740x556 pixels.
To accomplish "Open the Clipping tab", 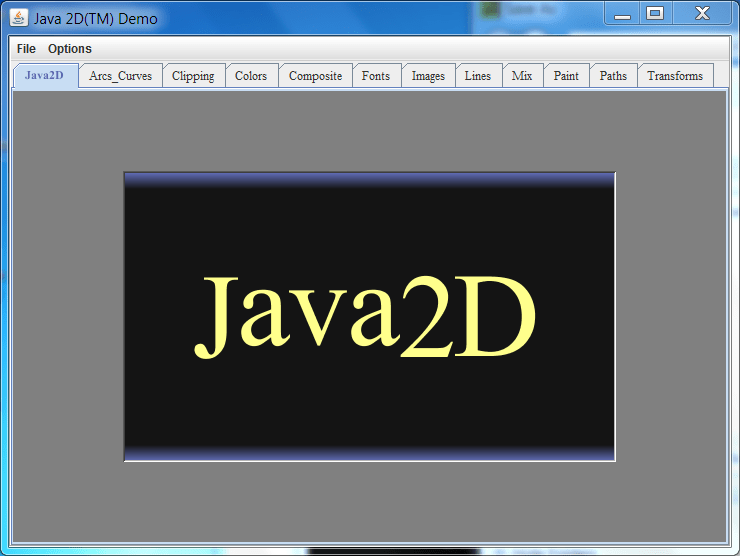I will [x=193, y=76].
